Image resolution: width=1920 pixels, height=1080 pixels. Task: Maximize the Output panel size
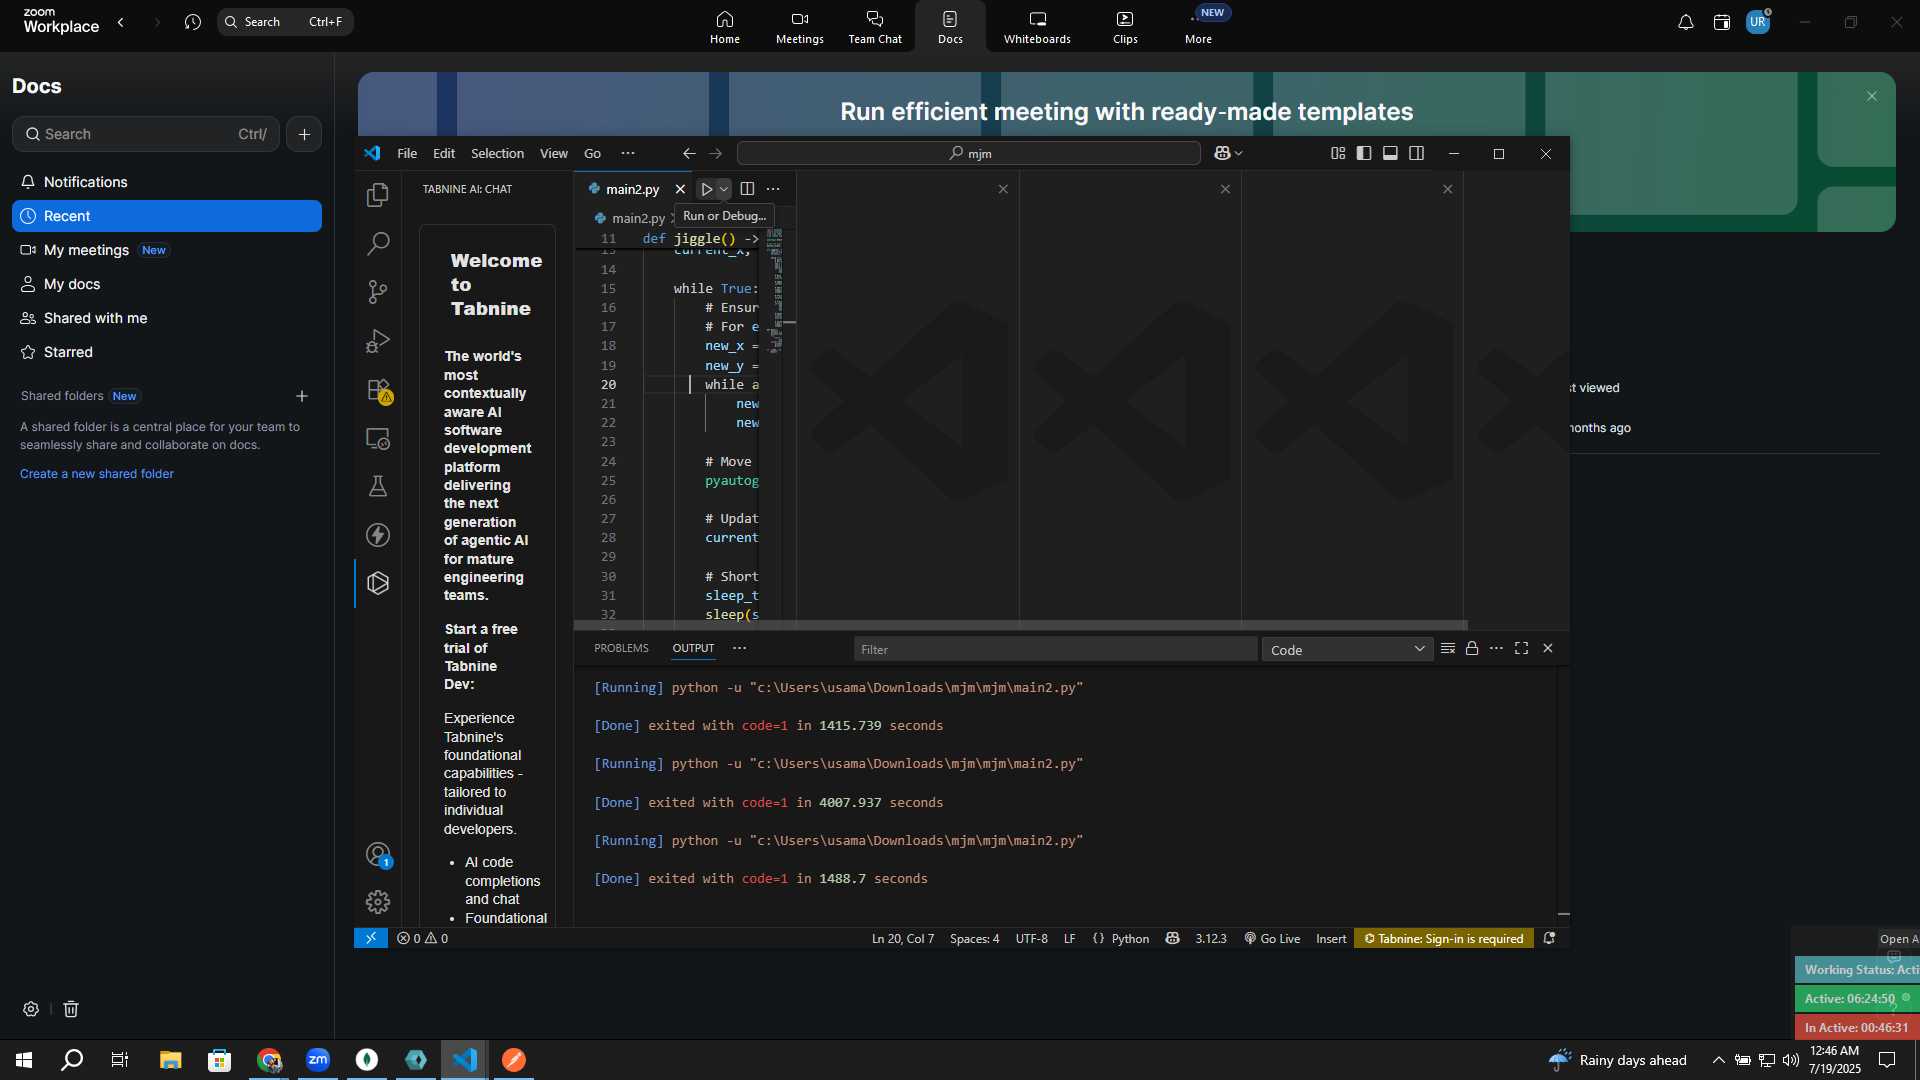point(1522,649)
